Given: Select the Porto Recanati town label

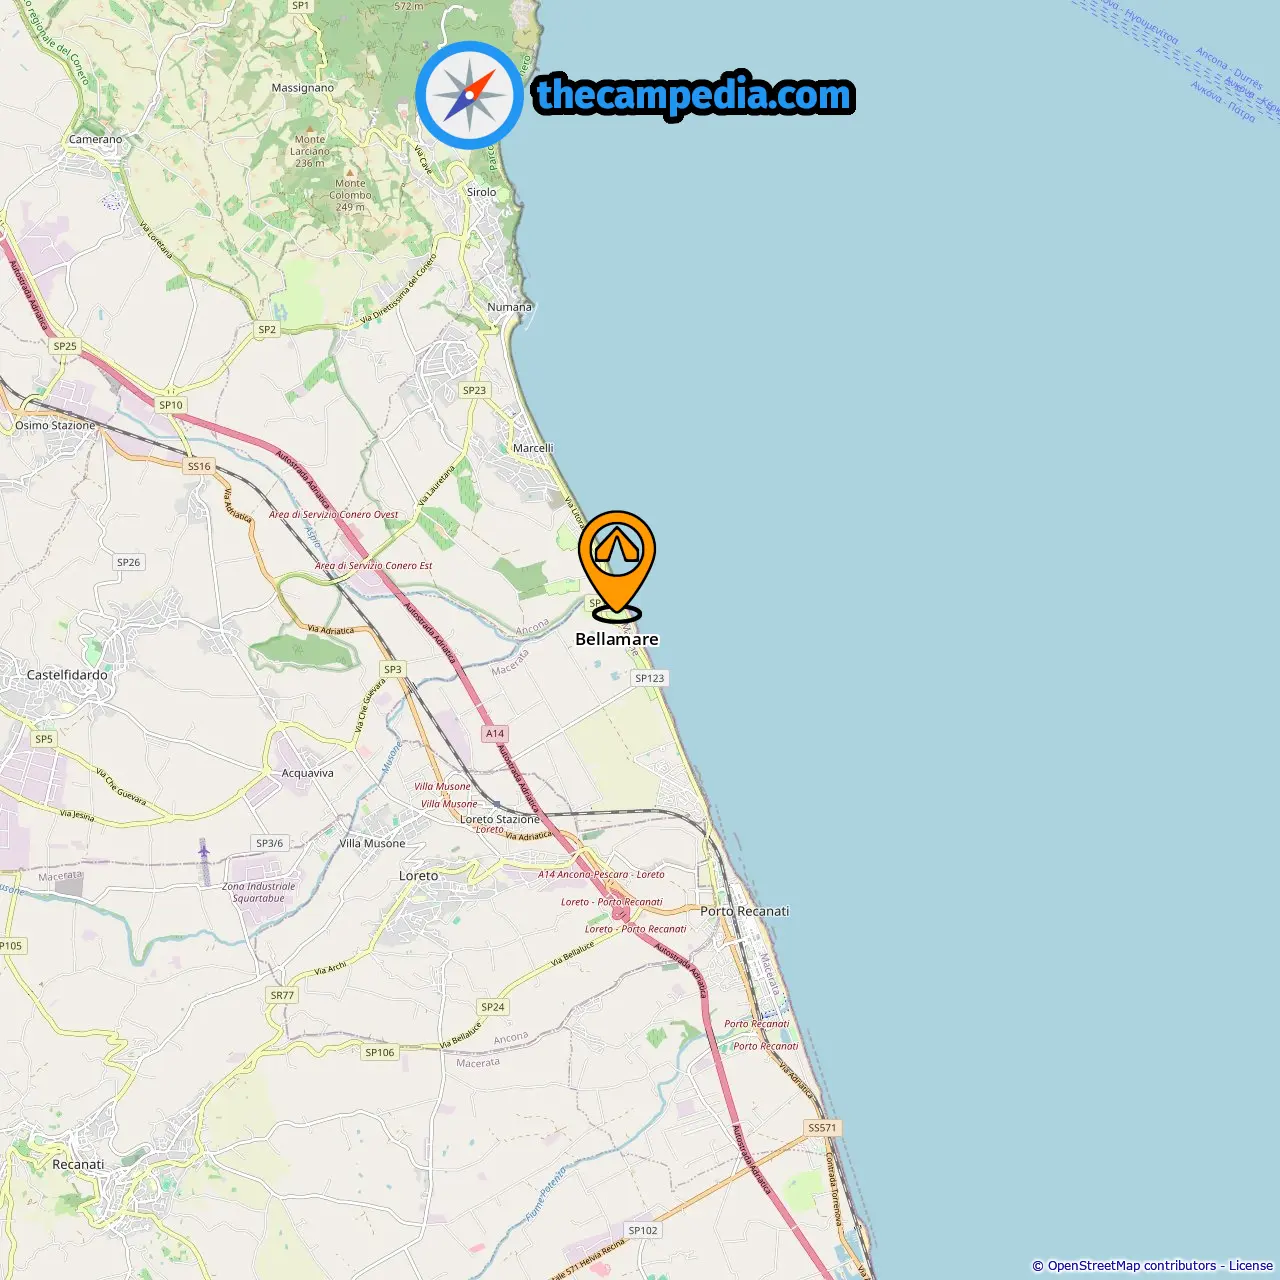Looking at the screenshot, I should [744, 911].
